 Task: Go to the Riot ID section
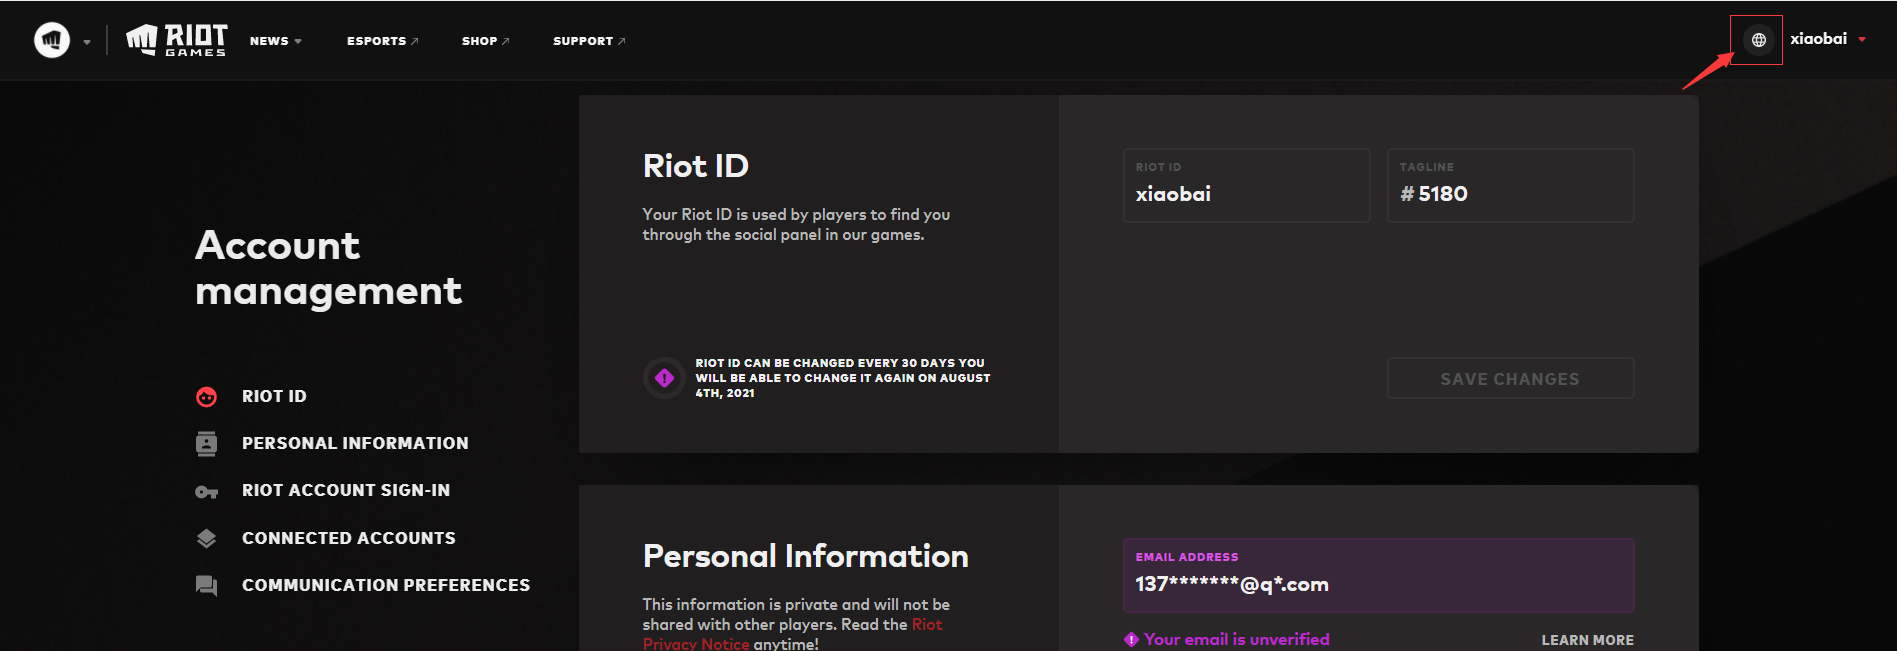point(274,396)
